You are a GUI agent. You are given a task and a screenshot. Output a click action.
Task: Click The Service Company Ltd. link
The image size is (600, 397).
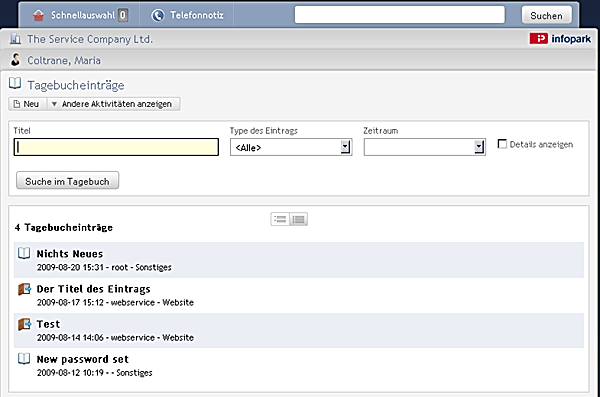pyautogui.click(x=90, y=39)
